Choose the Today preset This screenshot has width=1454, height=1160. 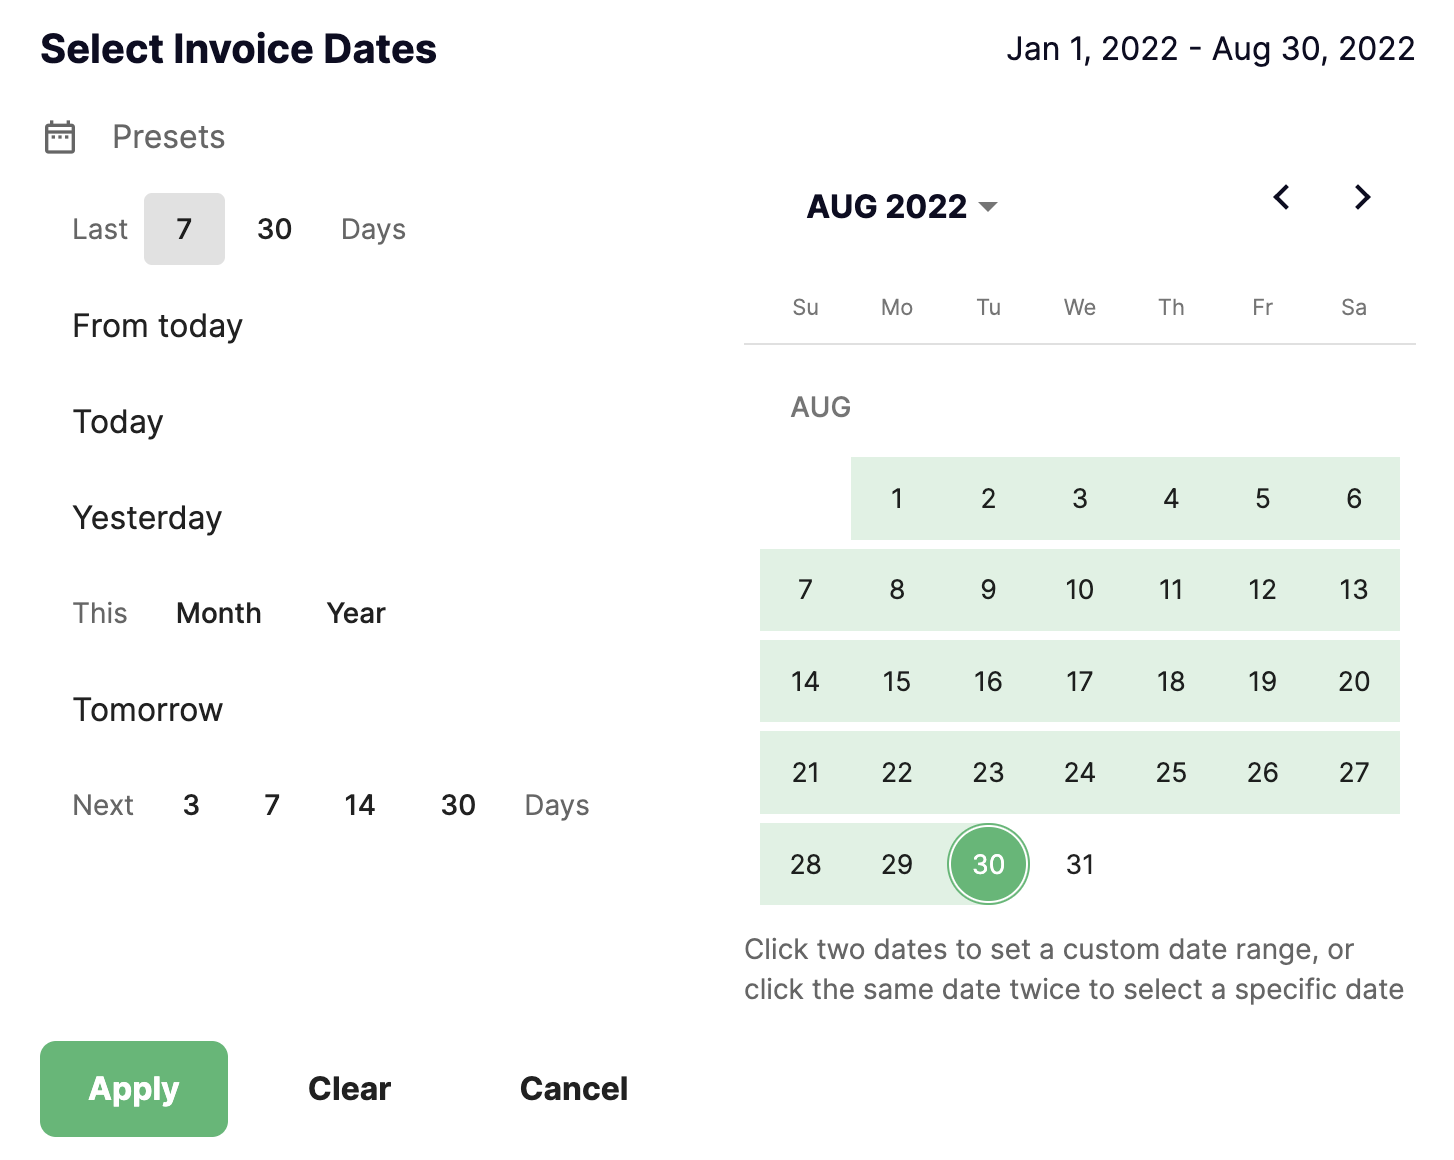pos(118,422)
